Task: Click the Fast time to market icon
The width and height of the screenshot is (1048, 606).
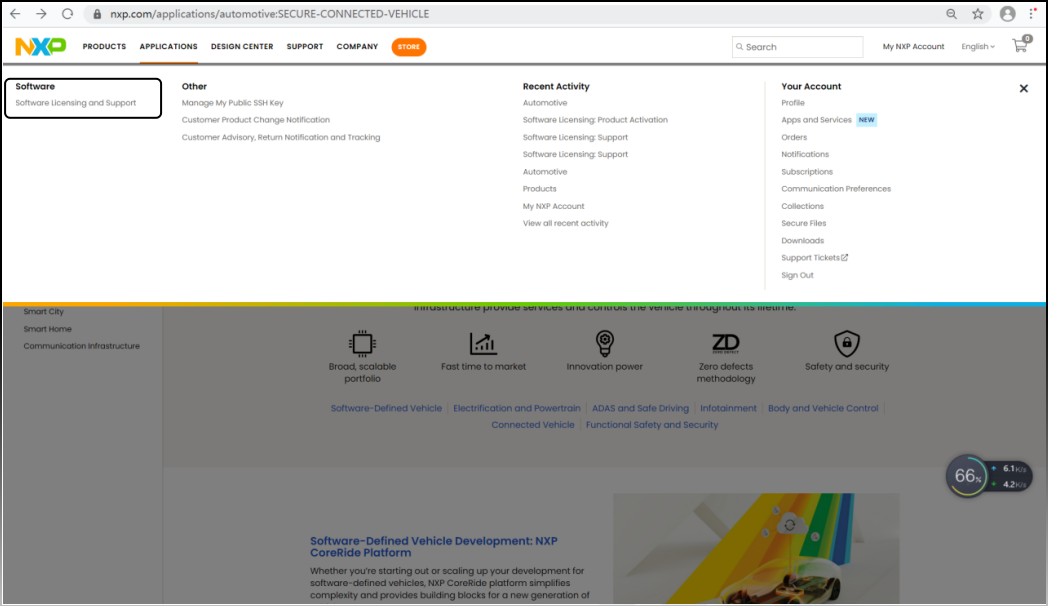Action: (483, 343)
